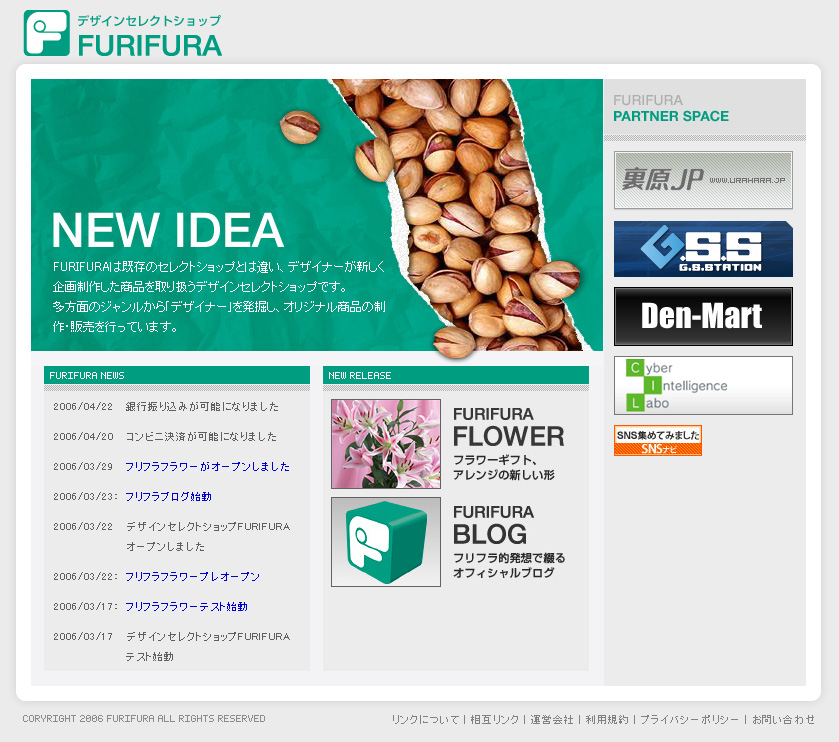Click the FURIFURA NEWS section header
839x742 pixels.
pyautogui.click(x=177, y=376)
